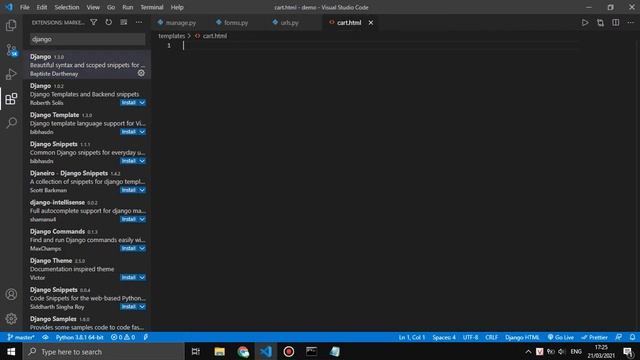The image size is (640, 360).
Task: Open Install dropdown for Django Snippets by bibhasdn
Action: pyautogui.click(x=142, y=161)
